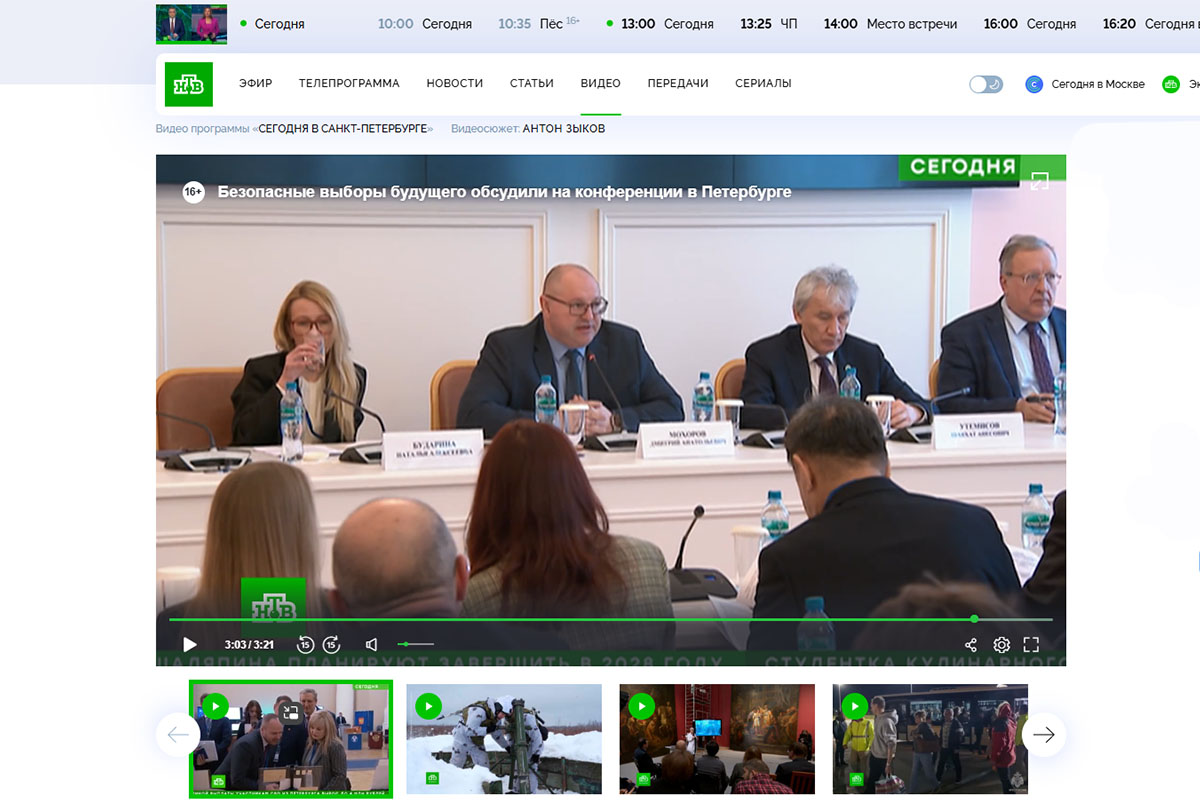
Task: Show next video thumbnails with right arrow
Action: [1043, 735]
